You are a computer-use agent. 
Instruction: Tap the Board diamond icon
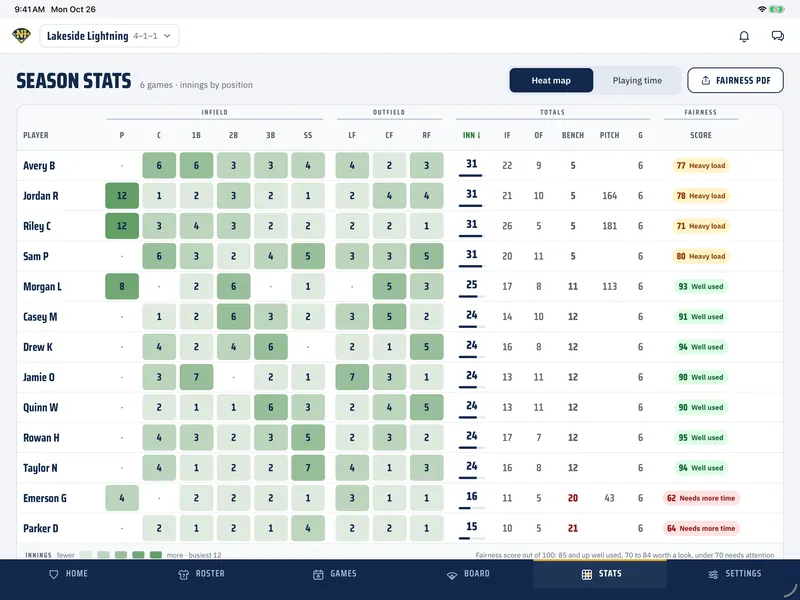pyautogui.click(x=452, y=575)
